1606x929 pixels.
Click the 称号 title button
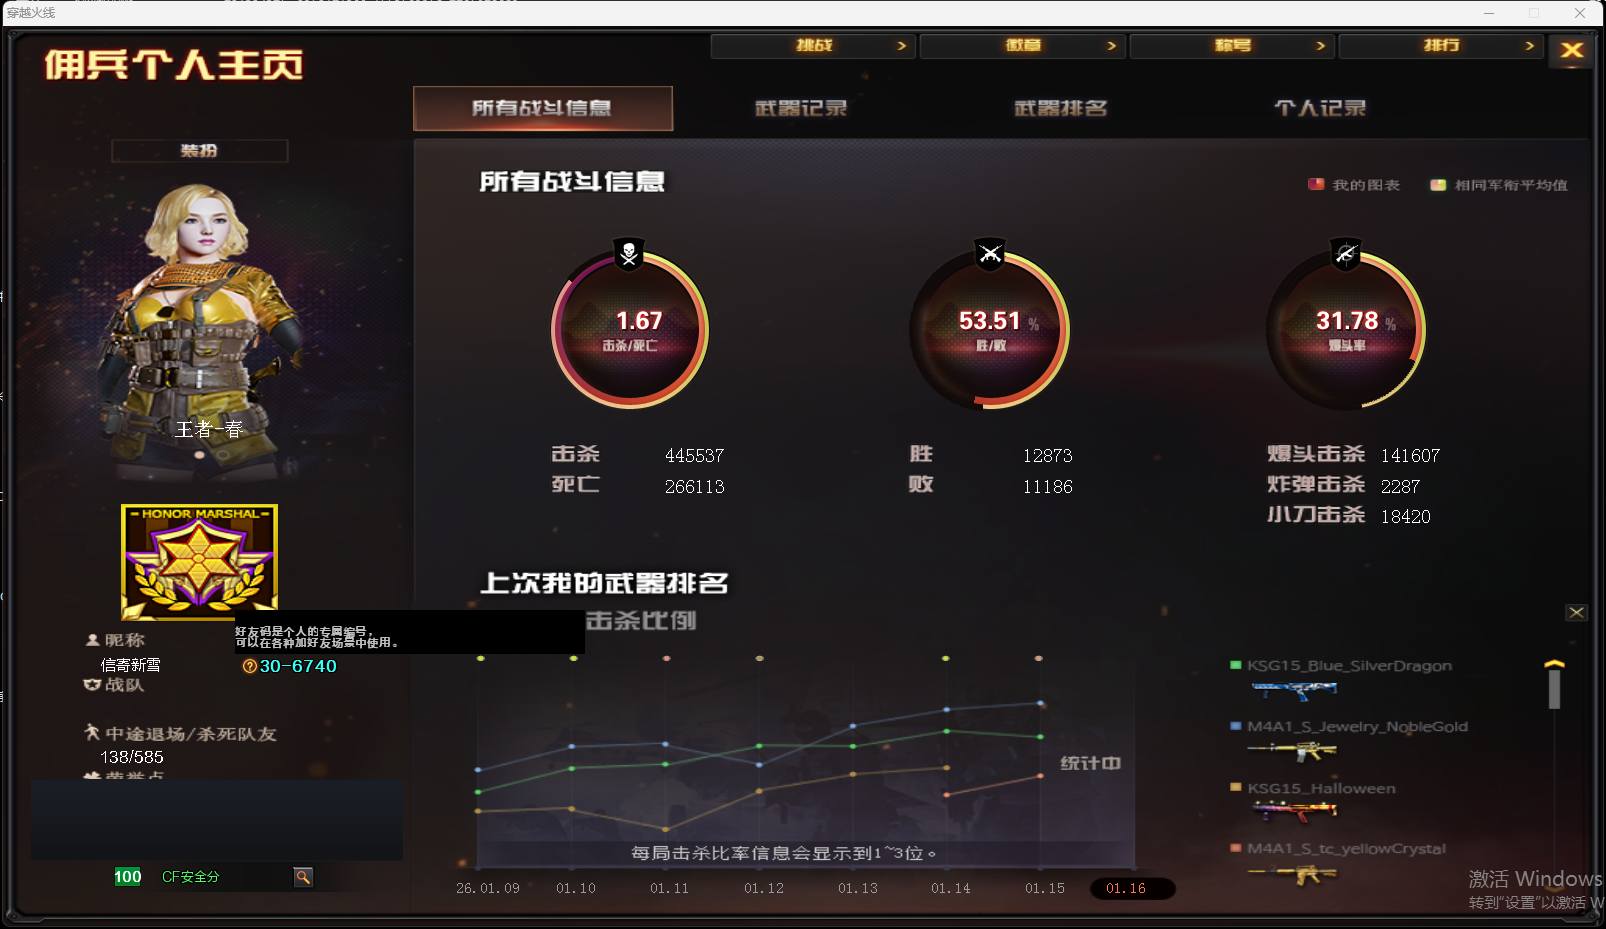point(1232,45)
